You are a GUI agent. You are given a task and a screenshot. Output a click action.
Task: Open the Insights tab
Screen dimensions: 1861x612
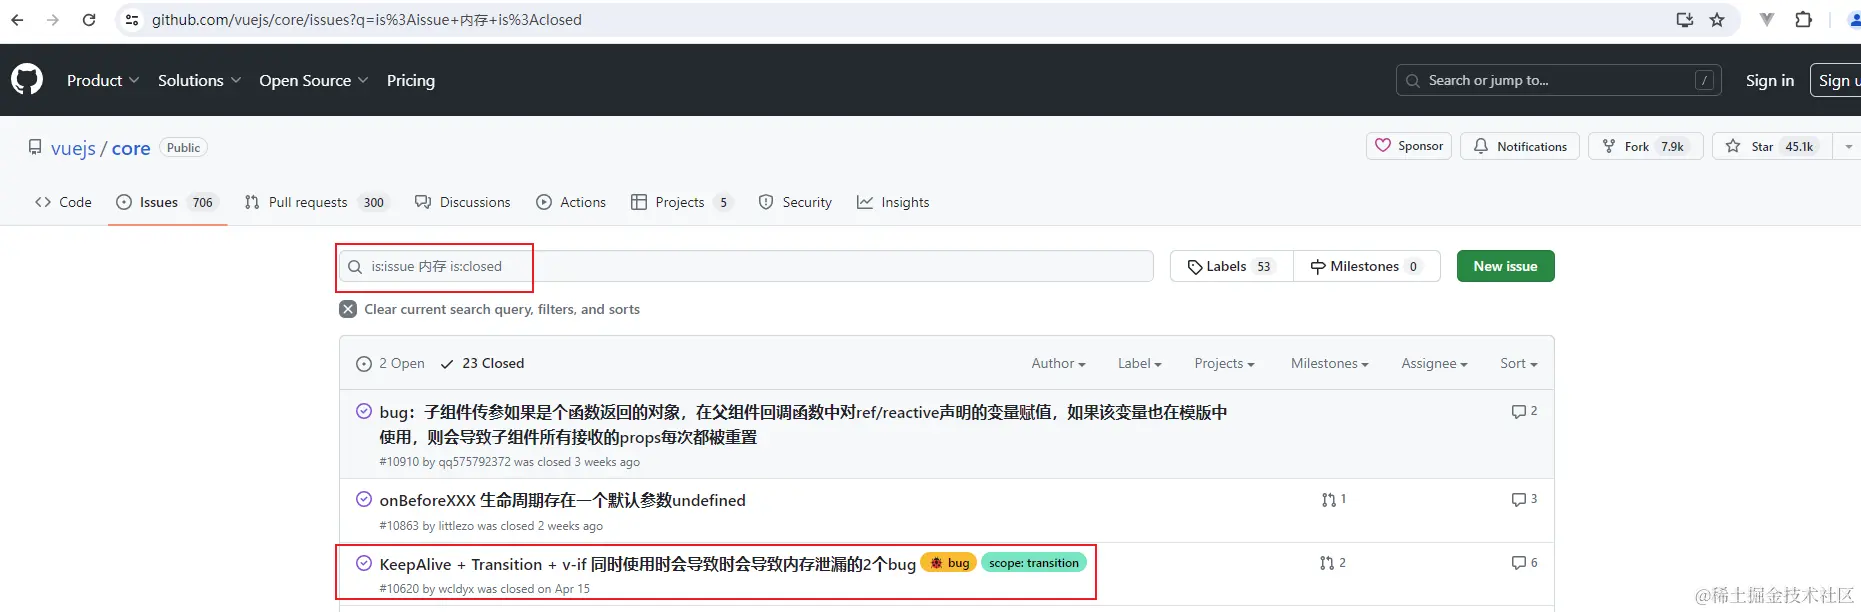(893, 202)
